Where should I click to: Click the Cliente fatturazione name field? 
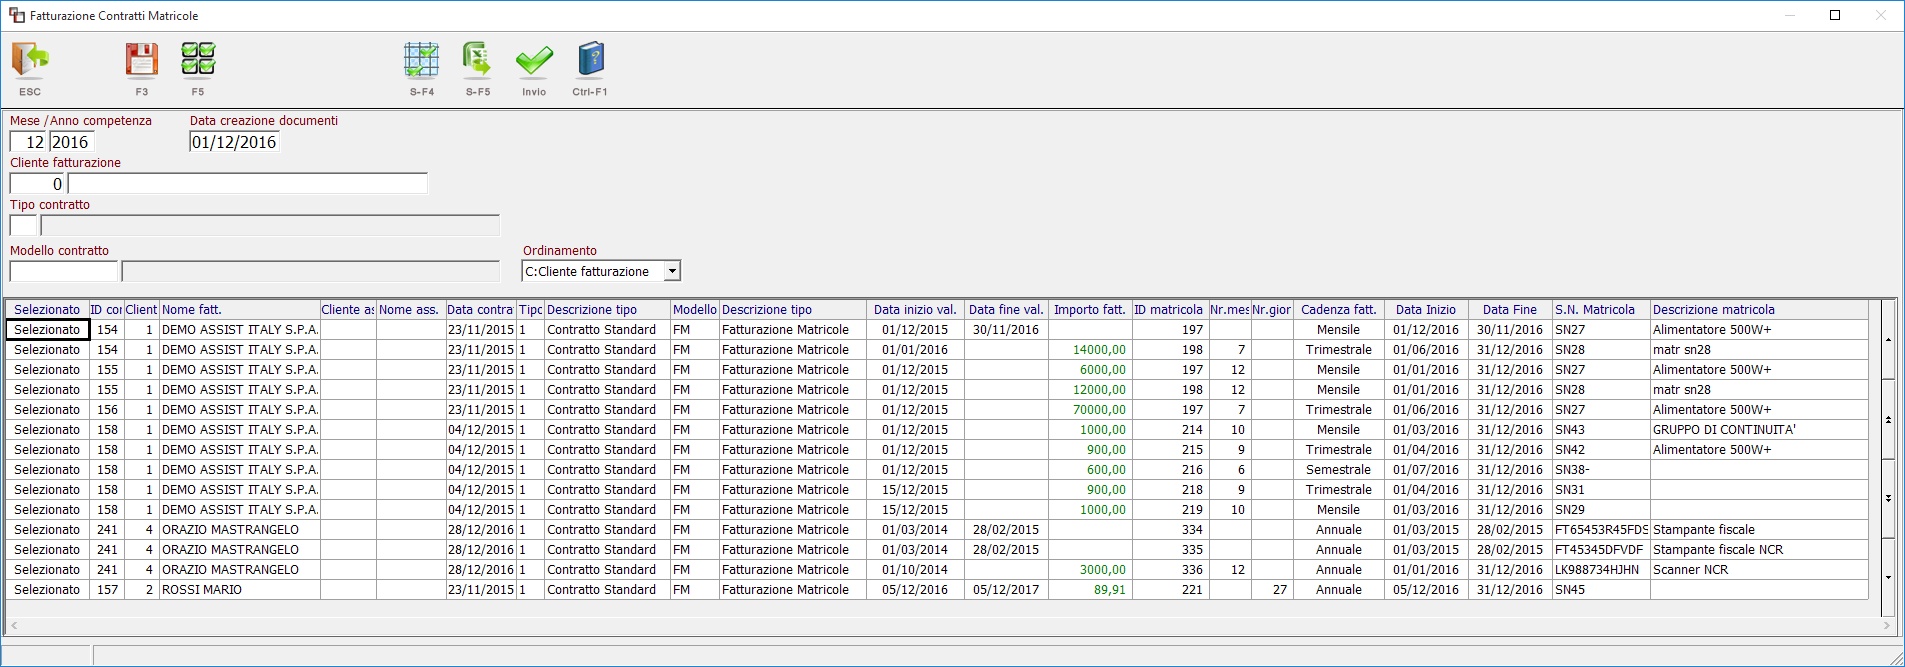[248, 184]
